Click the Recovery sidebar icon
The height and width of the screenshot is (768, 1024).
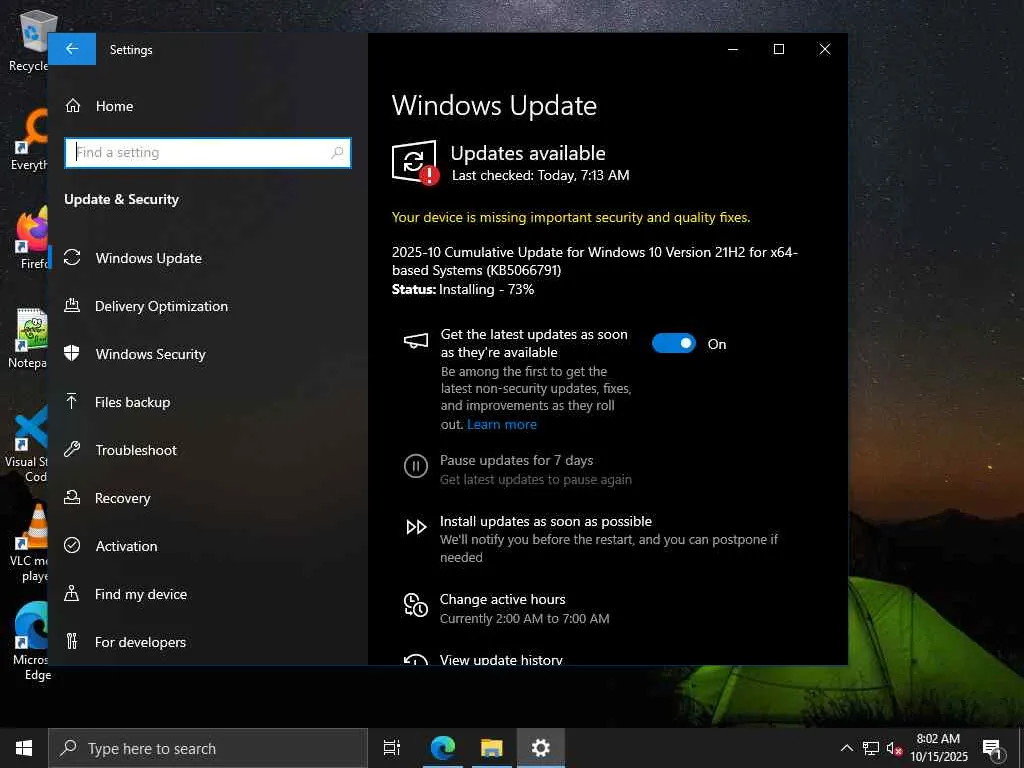coord(72,498)
